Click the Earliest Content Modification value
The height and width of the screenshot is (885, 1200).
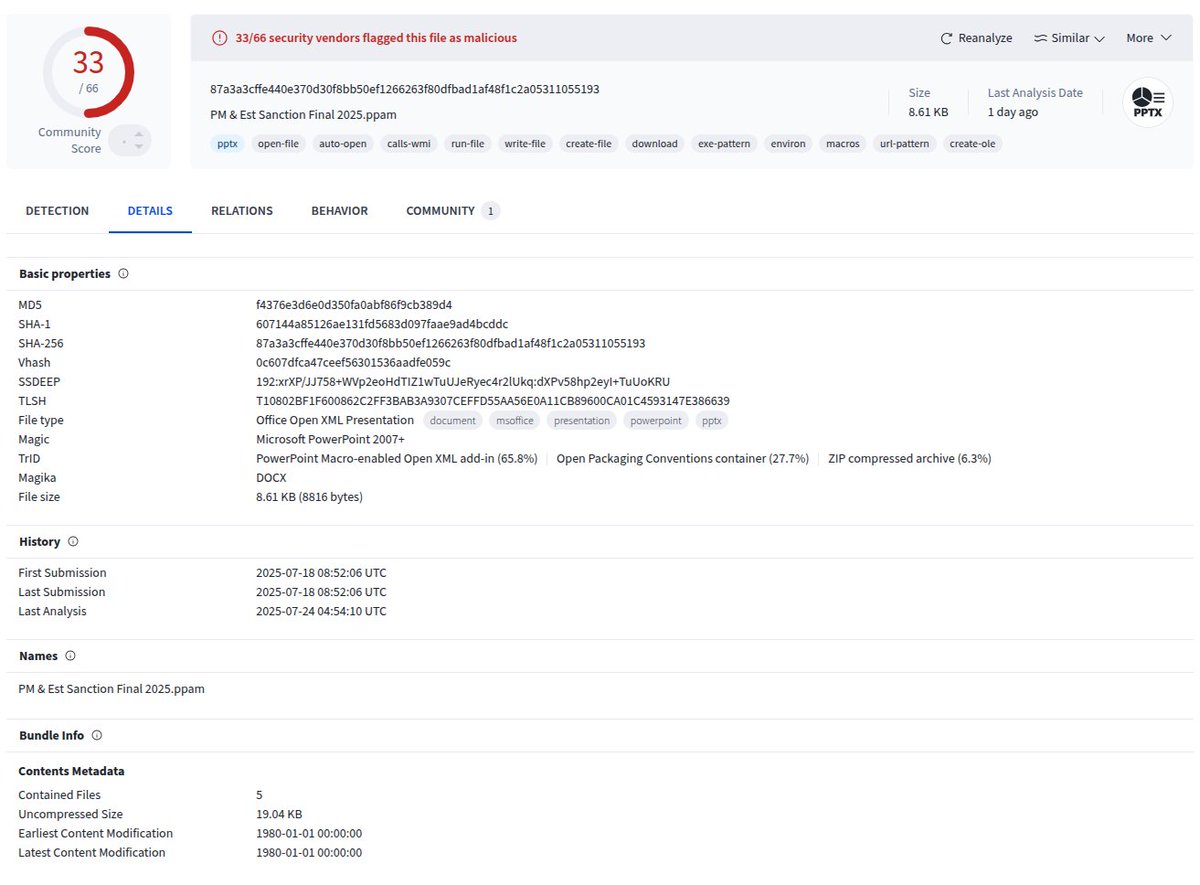tap(309, 833)
